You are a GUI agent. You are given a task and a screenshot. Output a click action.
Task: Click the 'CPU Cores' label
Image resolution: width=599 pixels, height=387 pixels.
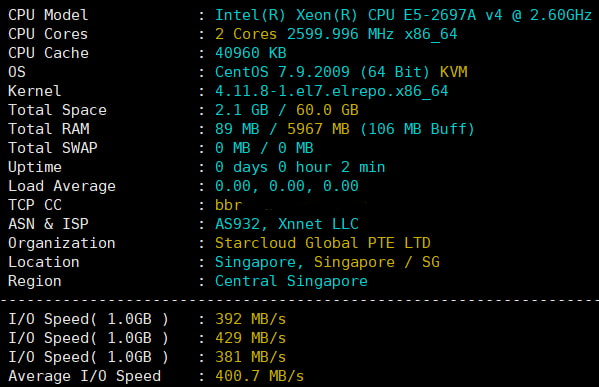tap(48, 34)
